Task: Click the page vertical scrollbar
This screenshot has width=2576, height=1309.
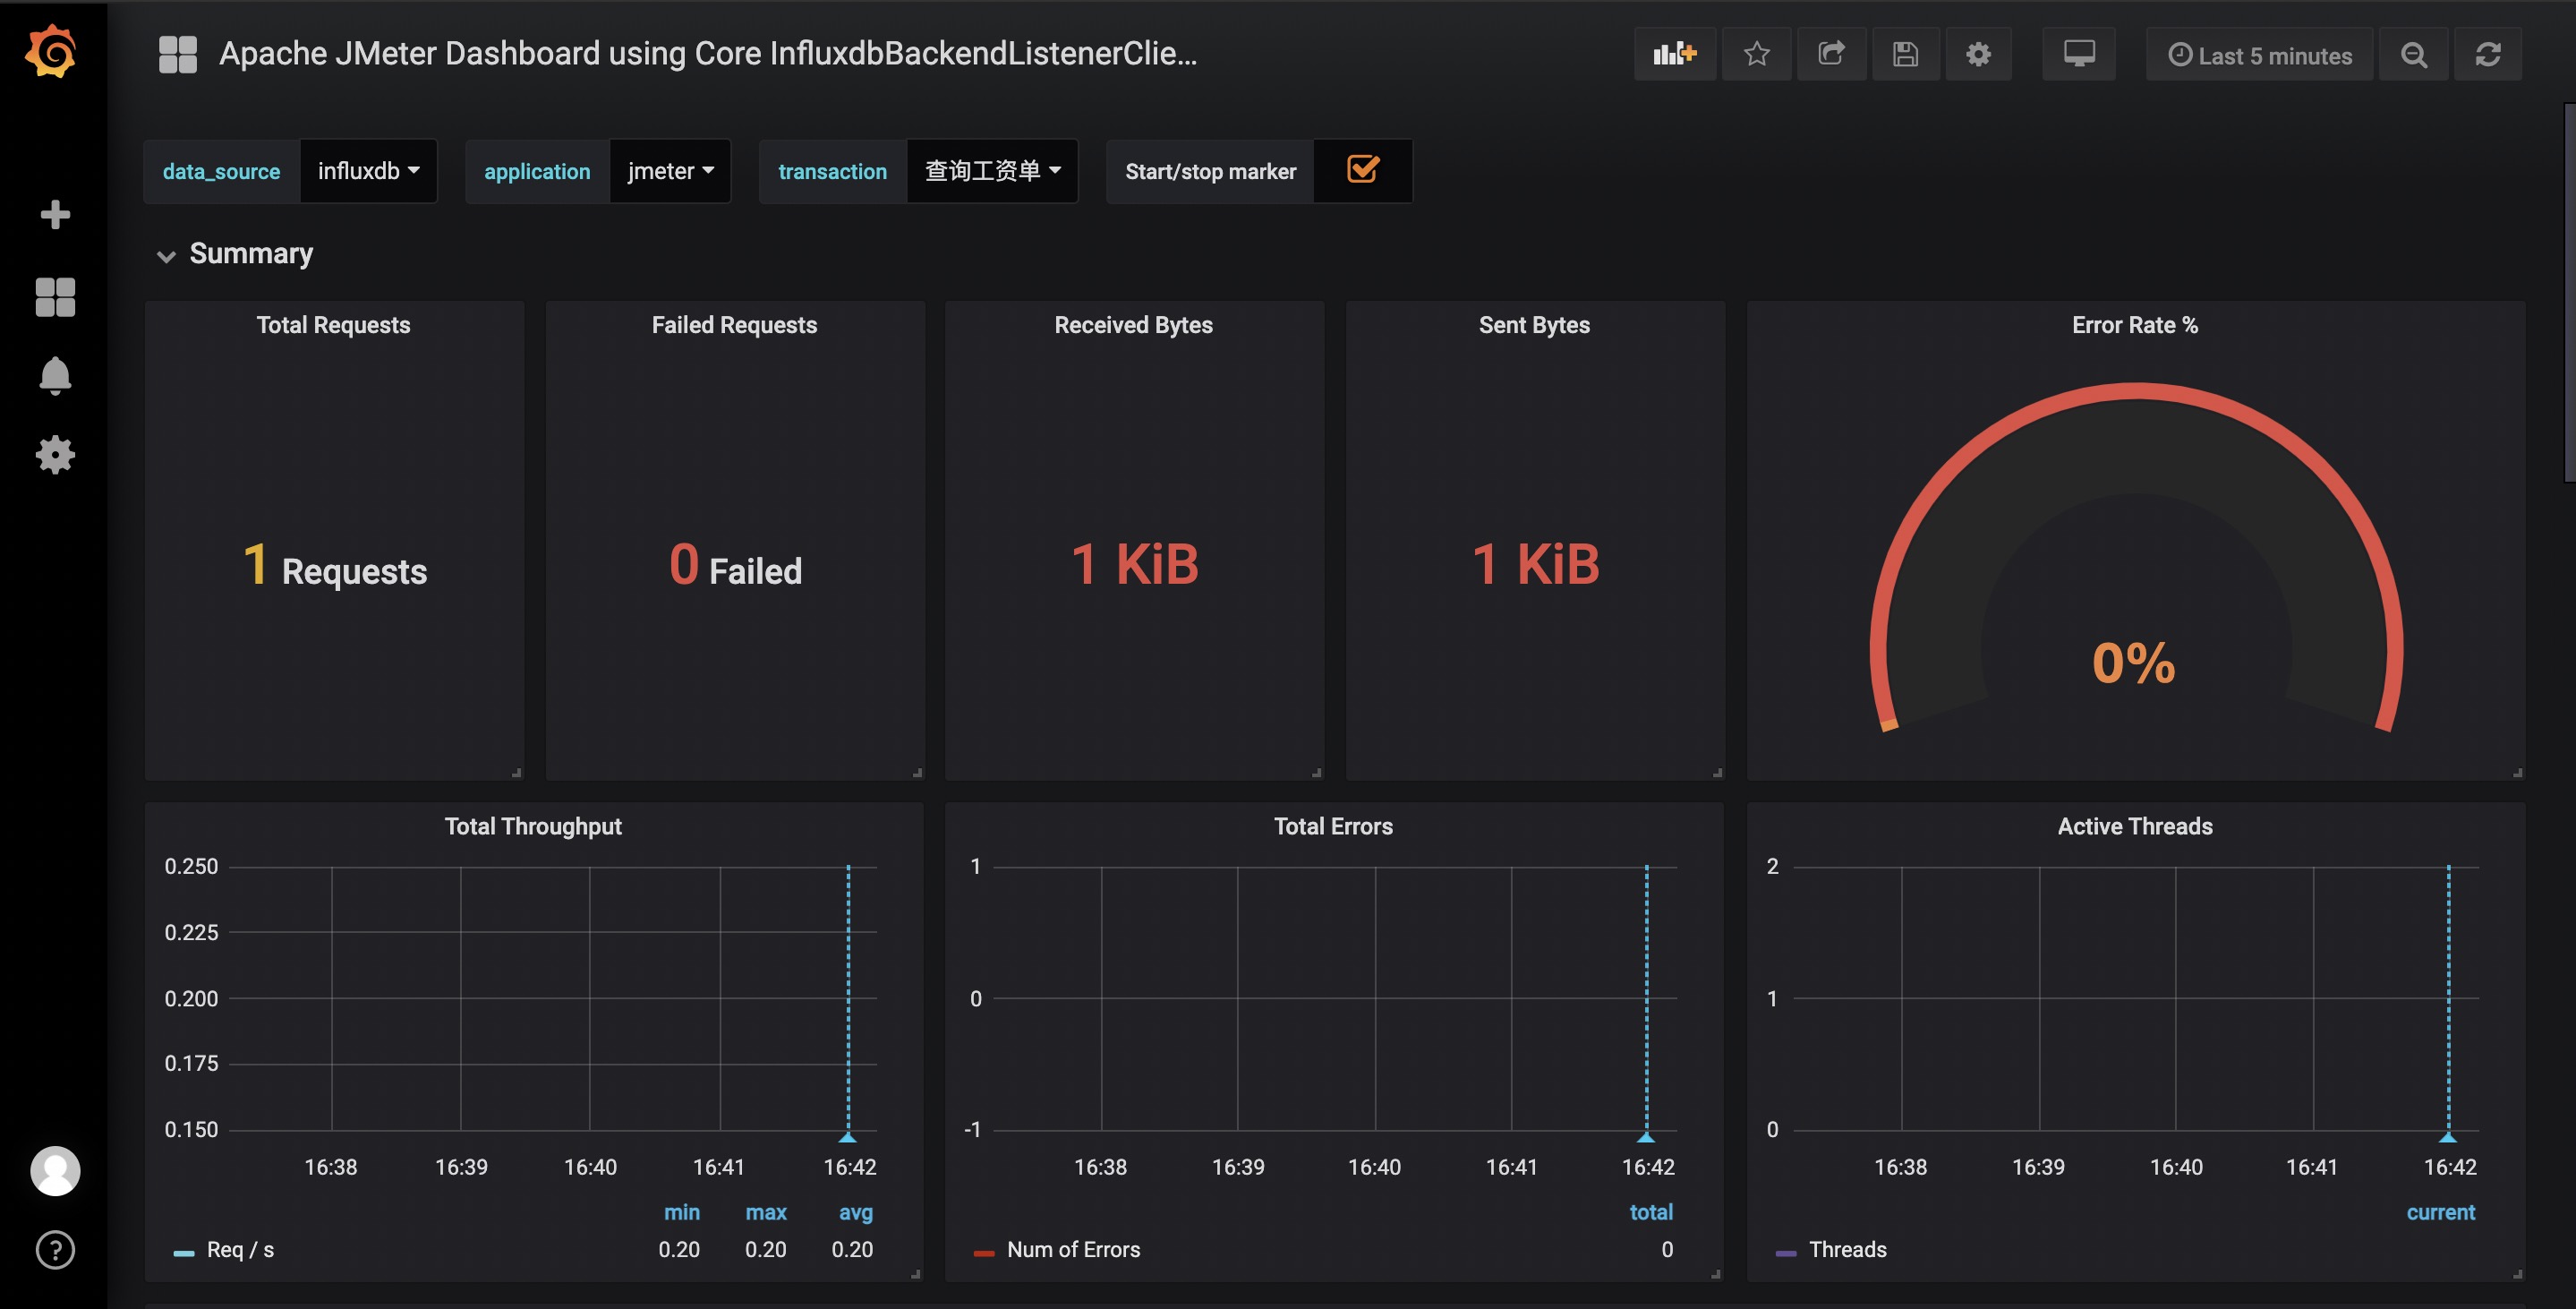Action: pos(2570,293)
